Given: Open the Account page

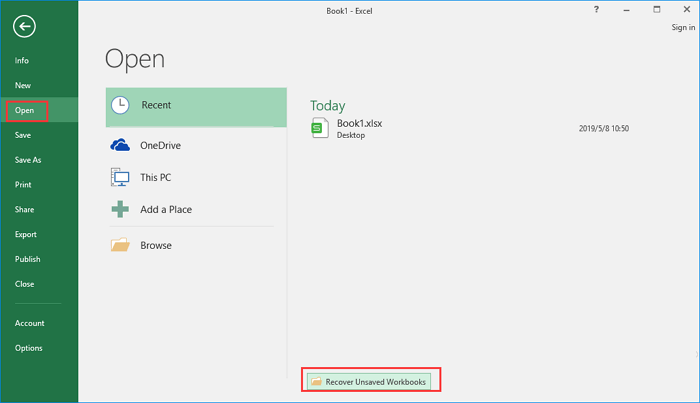Looking at the screenshot, I should [30, 323].
